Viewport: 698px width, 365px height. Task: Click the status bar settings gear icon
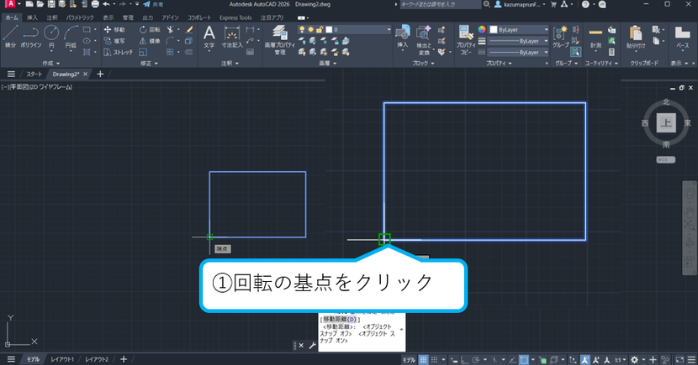[x=634, y=360]
